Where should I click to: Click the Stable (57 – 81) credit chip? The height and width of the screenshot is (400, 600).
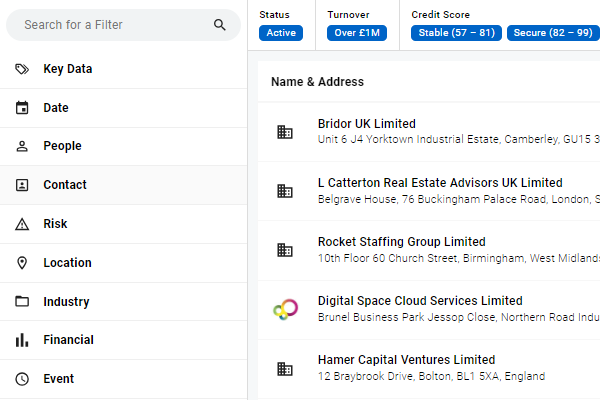click(x=456, y=33)
